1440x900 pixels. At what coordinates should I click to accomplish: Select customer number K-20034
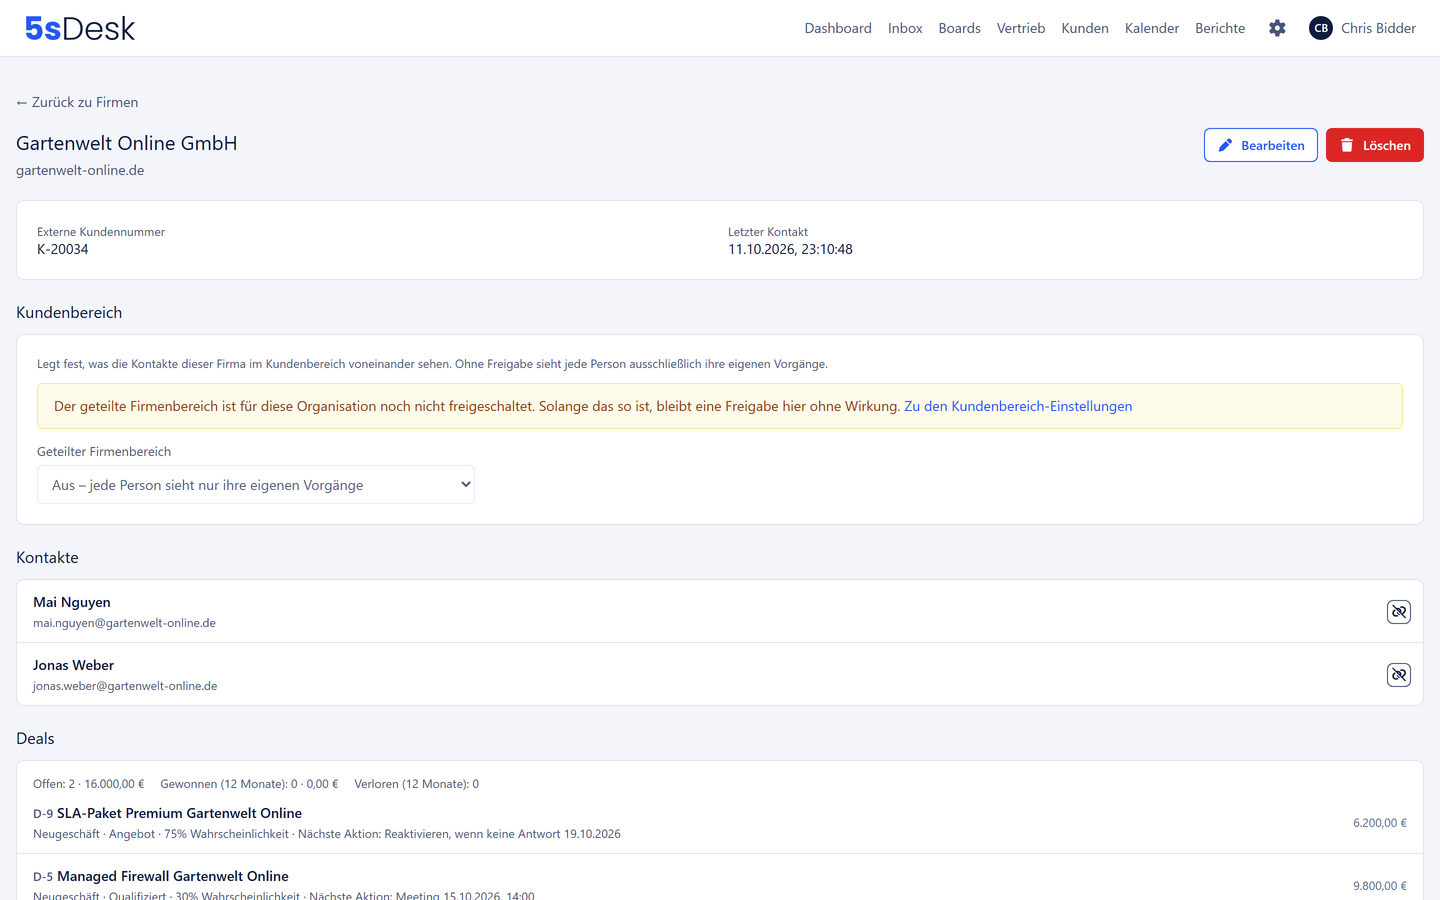[x=63, y=249]
